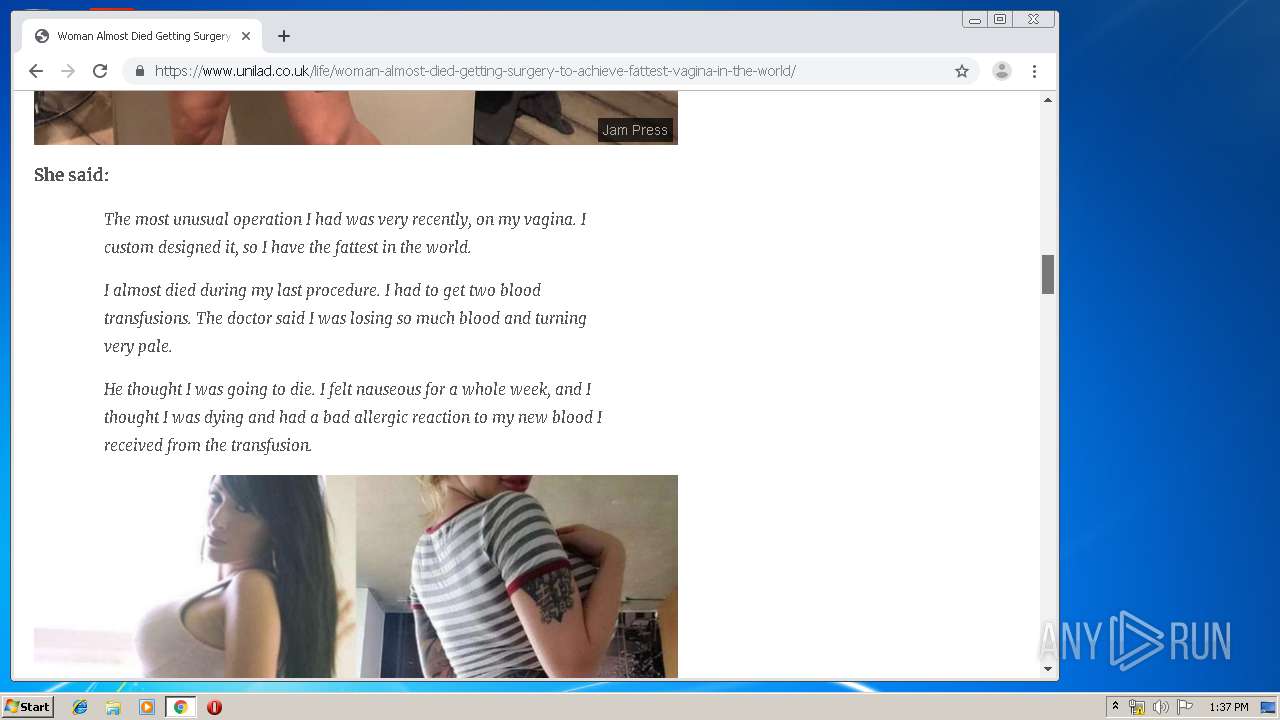The height and width of the screenshot is (720, 1280).
Task: Click the paragraph starting 'He thought I was'
Action: click(353, 417)
